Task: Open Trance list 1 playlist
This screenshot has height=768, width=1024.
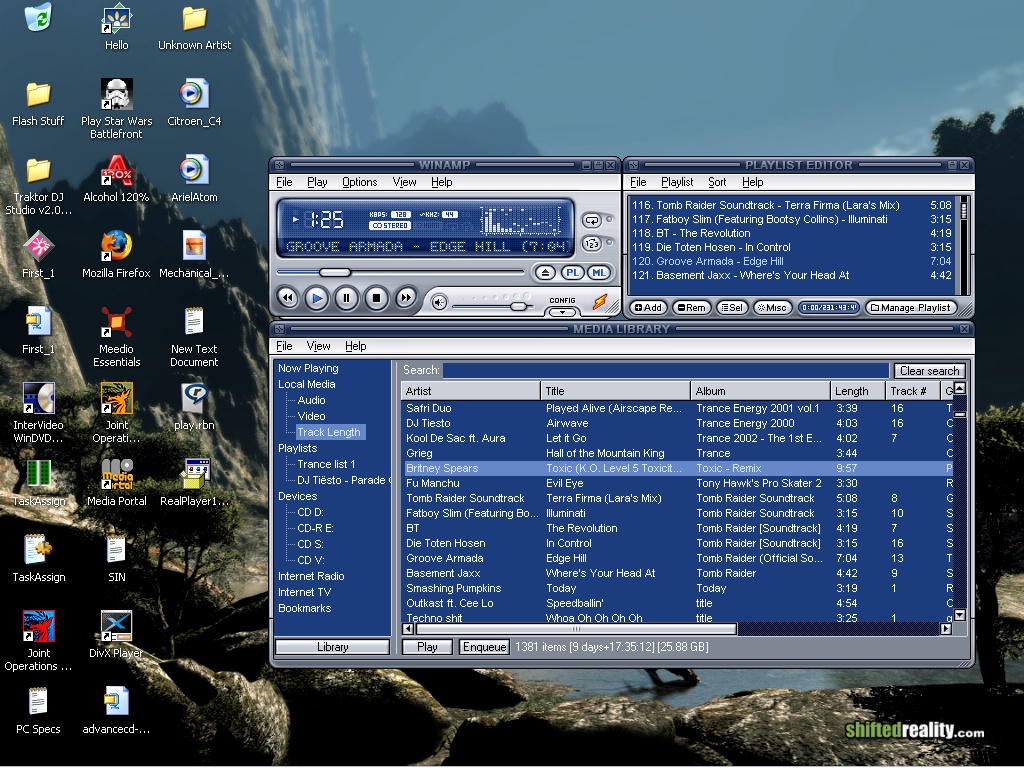Action: [326, 464]
